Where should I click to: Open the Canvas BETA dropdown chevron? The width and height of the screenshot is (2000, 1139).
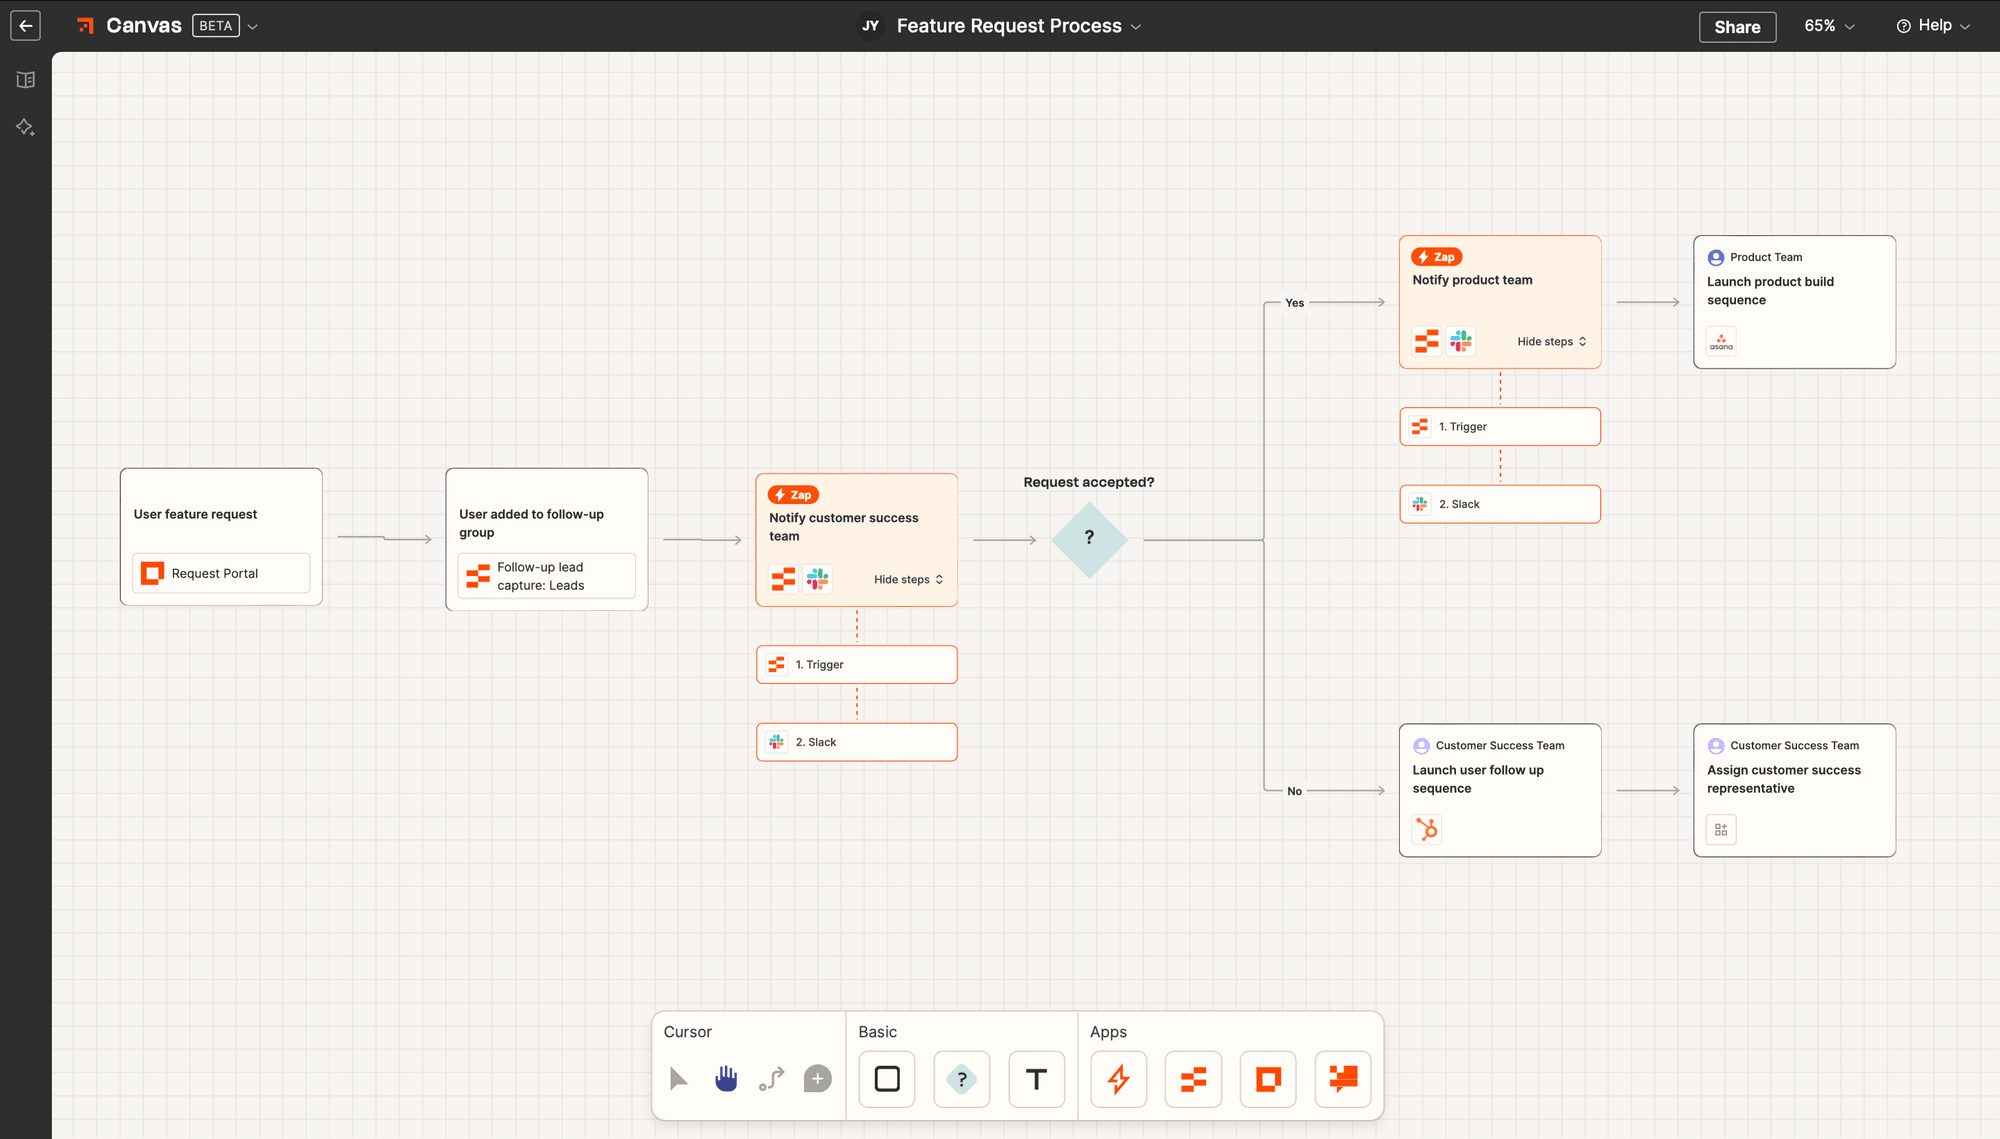(x=253, y=27)
